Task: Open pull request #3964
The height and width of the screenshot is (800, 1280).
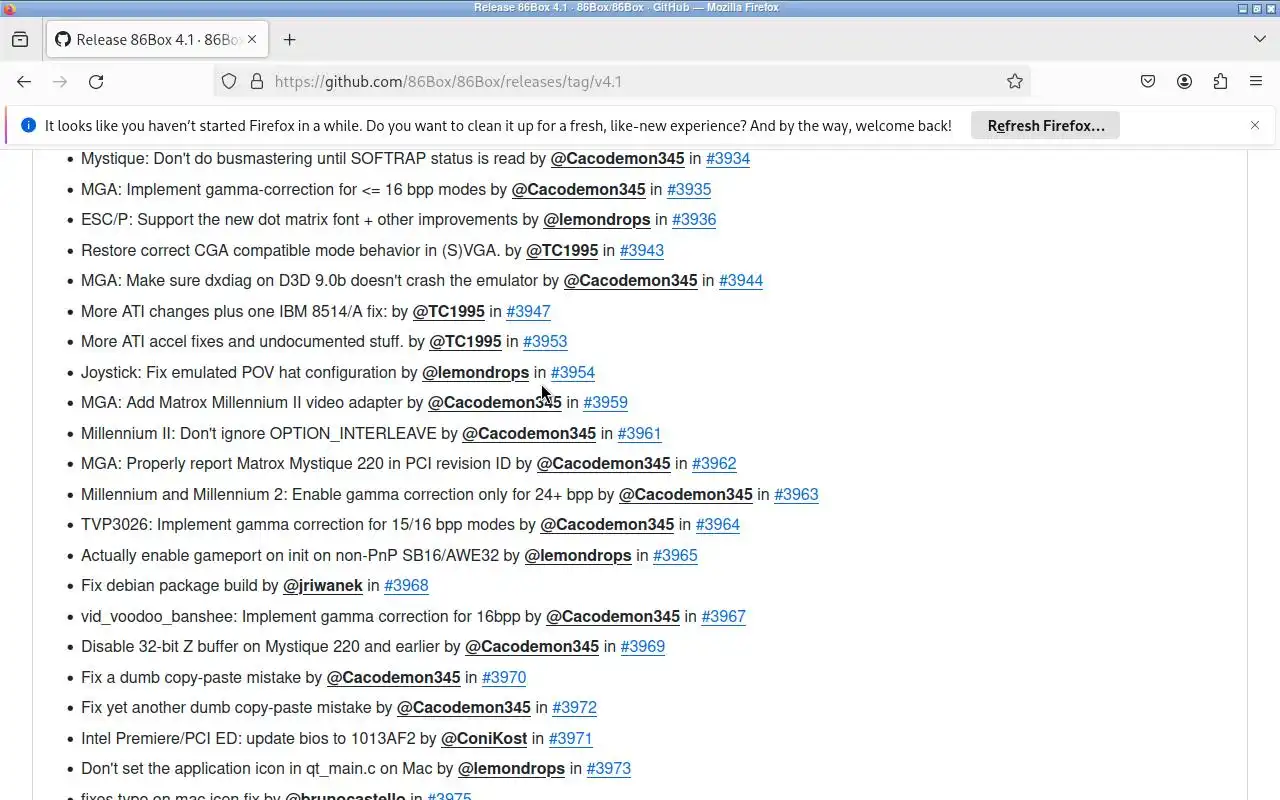Action: pos(718,525)
